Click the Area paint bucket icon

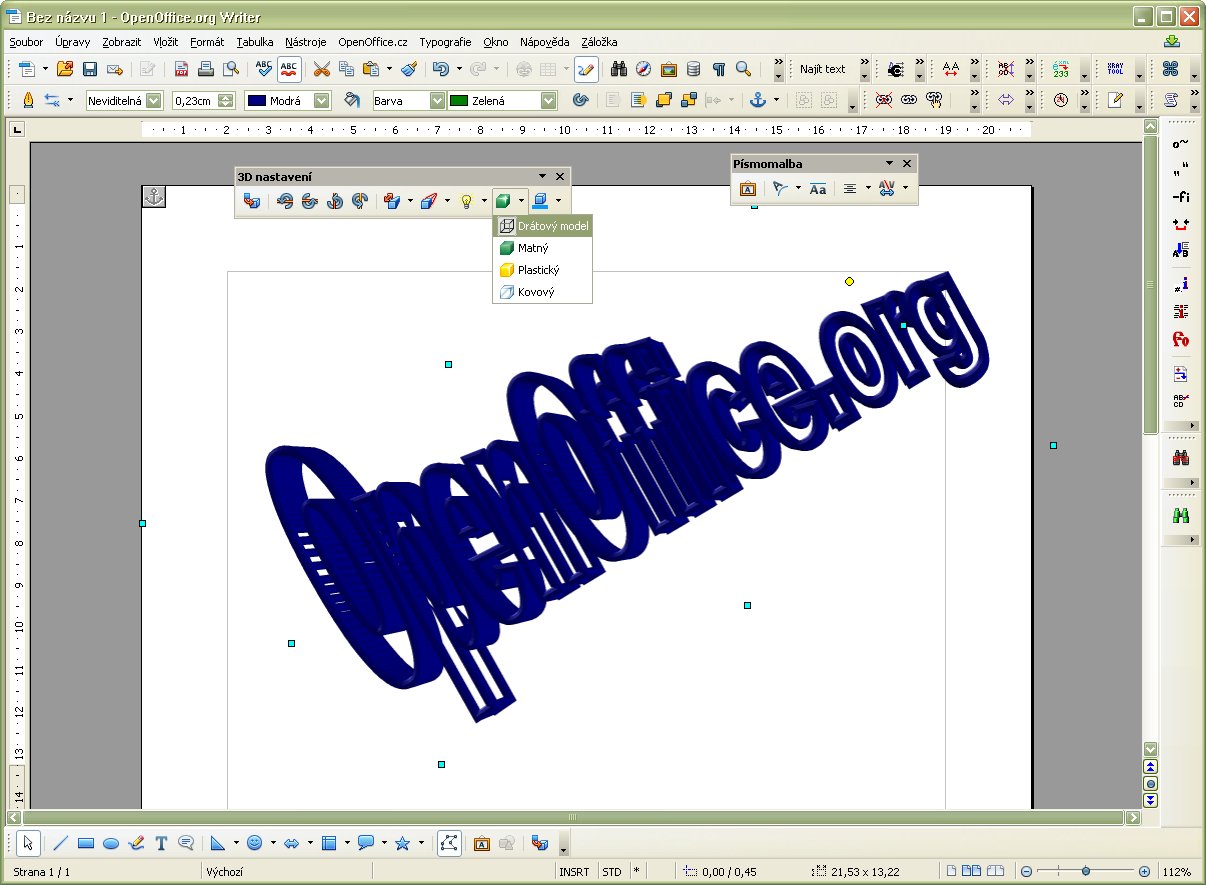pyautogui.click(x=352, y=100)
